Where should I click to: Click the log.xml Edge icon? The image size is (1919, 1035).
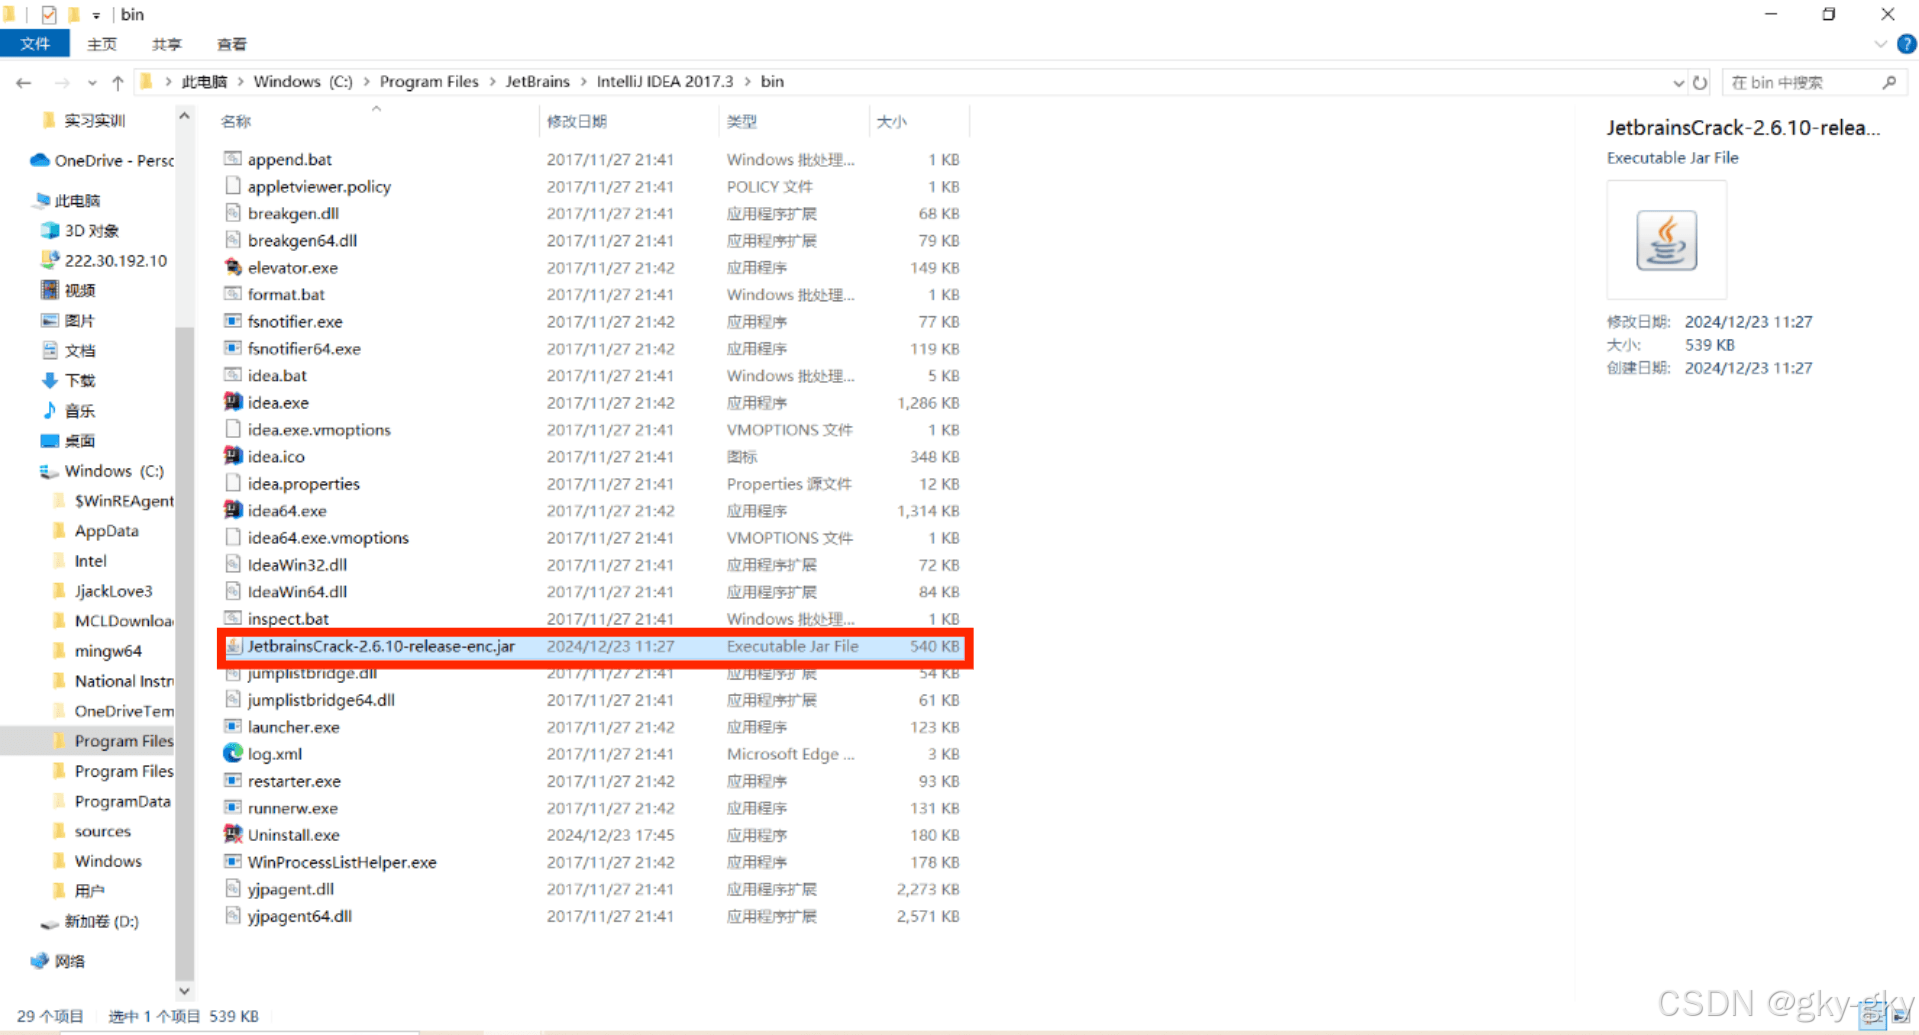[233, 753]
